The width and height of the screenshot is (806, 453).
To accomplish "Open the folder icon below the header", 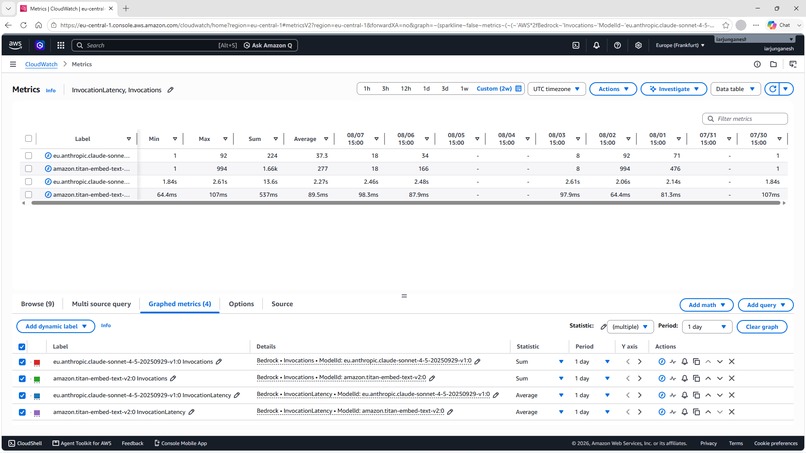I will click(773, 64).
